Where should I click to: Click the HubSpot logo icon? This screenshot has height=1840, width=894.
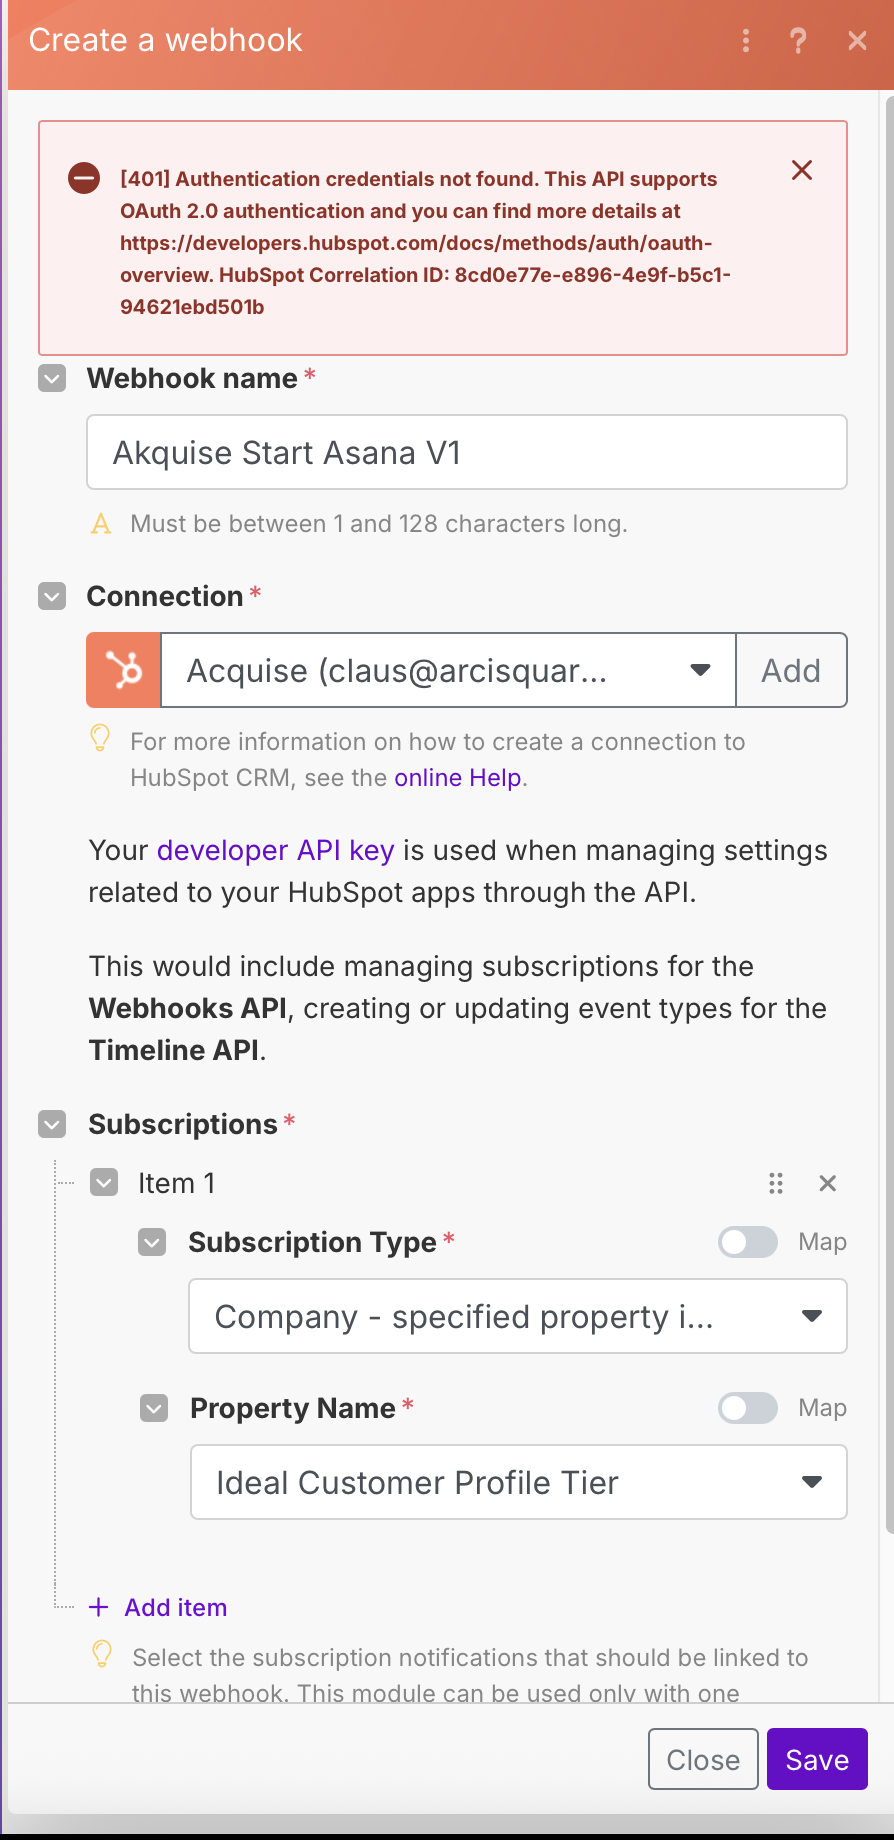click(124, 670)
